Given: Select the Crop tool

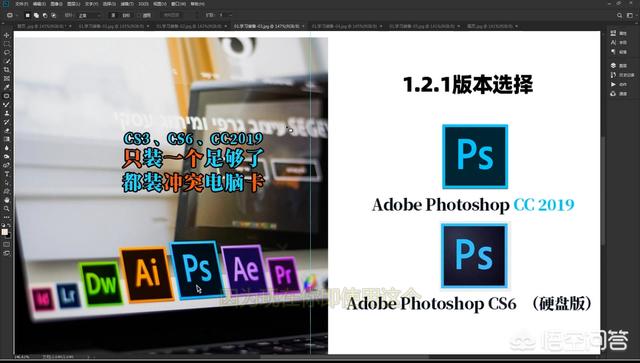Looking at the screenshot, I should click(7, 70).
